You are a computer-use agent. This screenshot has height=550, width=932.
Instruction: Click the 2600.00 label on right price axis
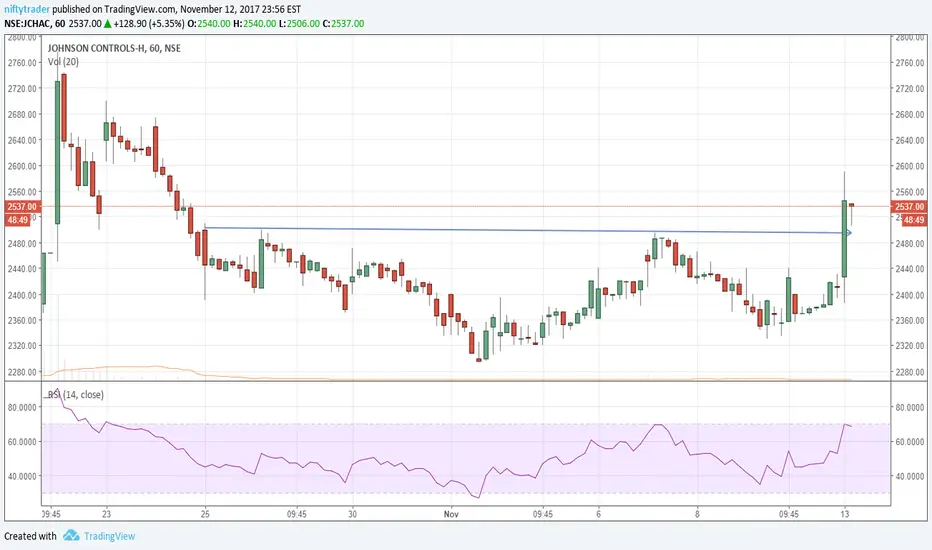[909, 166]
